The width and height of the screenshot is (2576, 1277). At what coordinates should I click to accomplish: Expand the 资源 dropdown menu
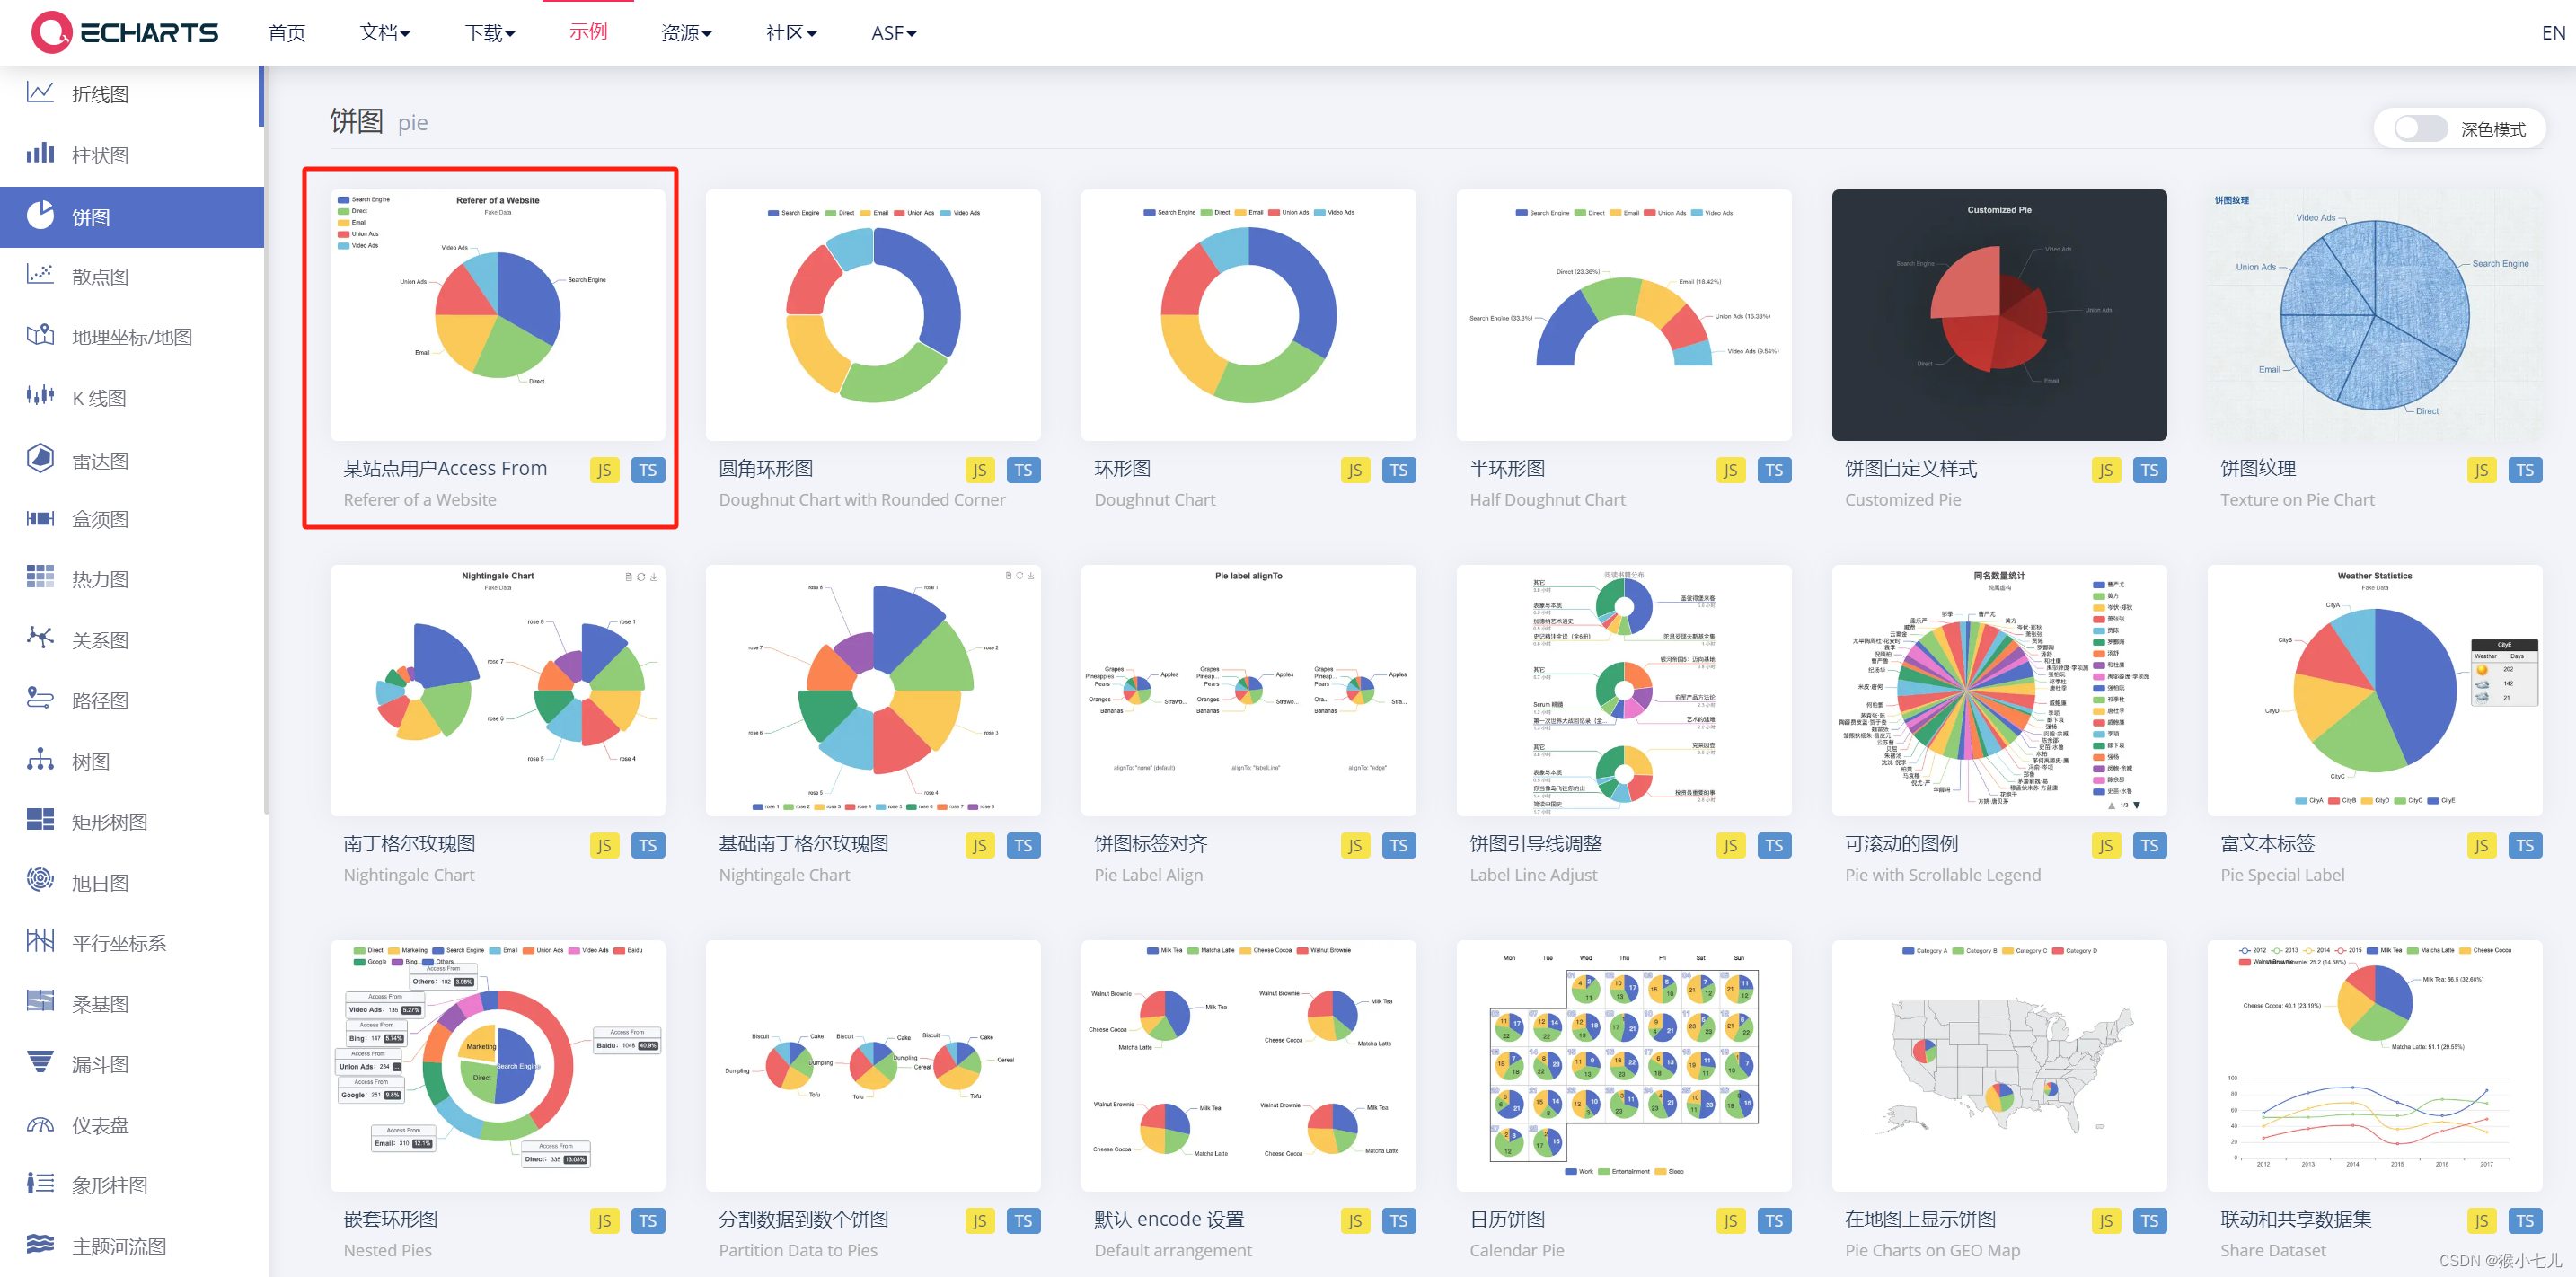[x=687, y=33]
